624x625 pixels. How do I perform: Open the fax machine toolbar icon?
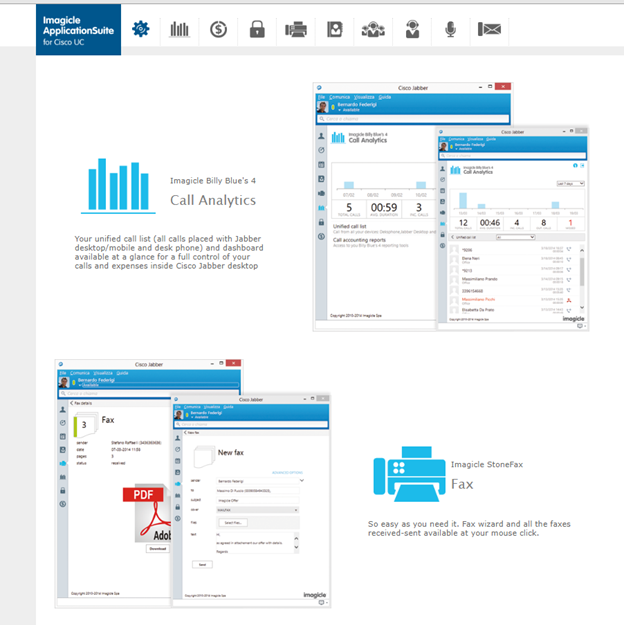pyautogui.click(x=296, y=29)
